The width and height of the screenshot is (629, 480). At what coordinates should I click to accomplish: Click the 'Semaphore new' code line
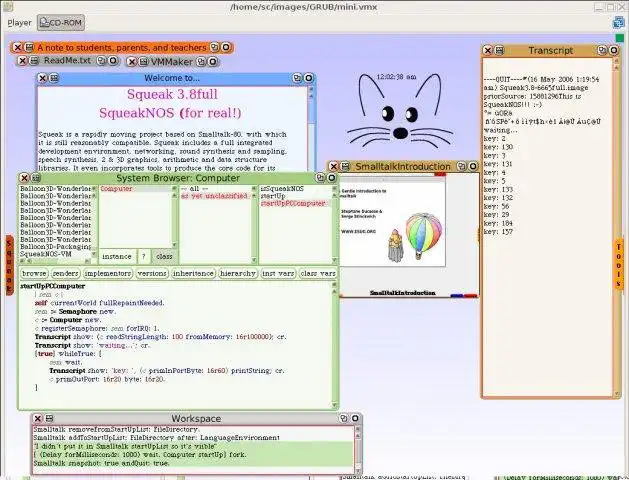(x=75, y=312)
